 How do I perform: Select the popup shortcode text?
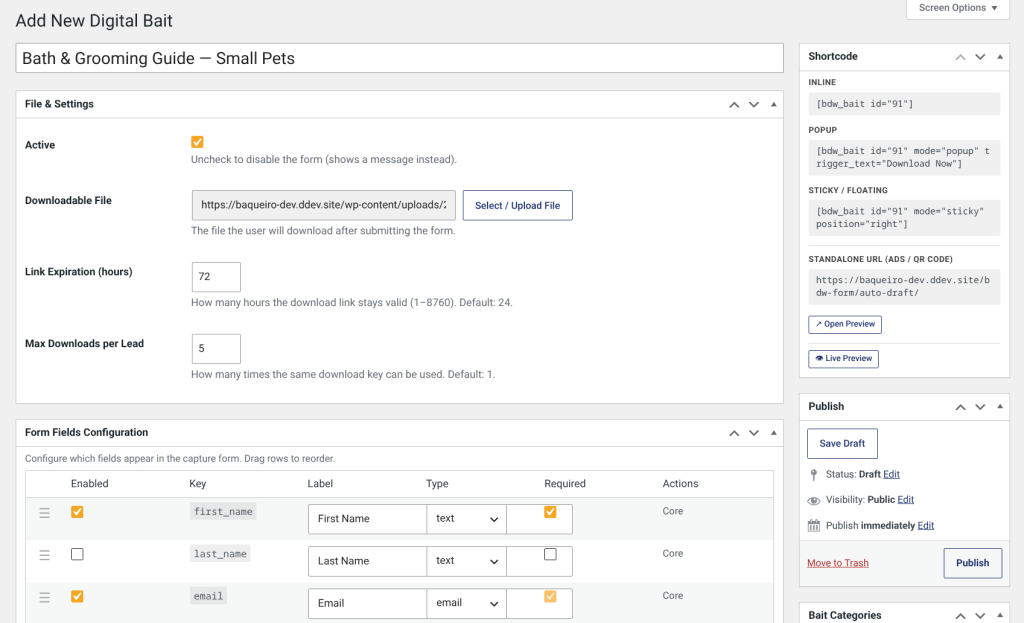[x=904, y=157]
